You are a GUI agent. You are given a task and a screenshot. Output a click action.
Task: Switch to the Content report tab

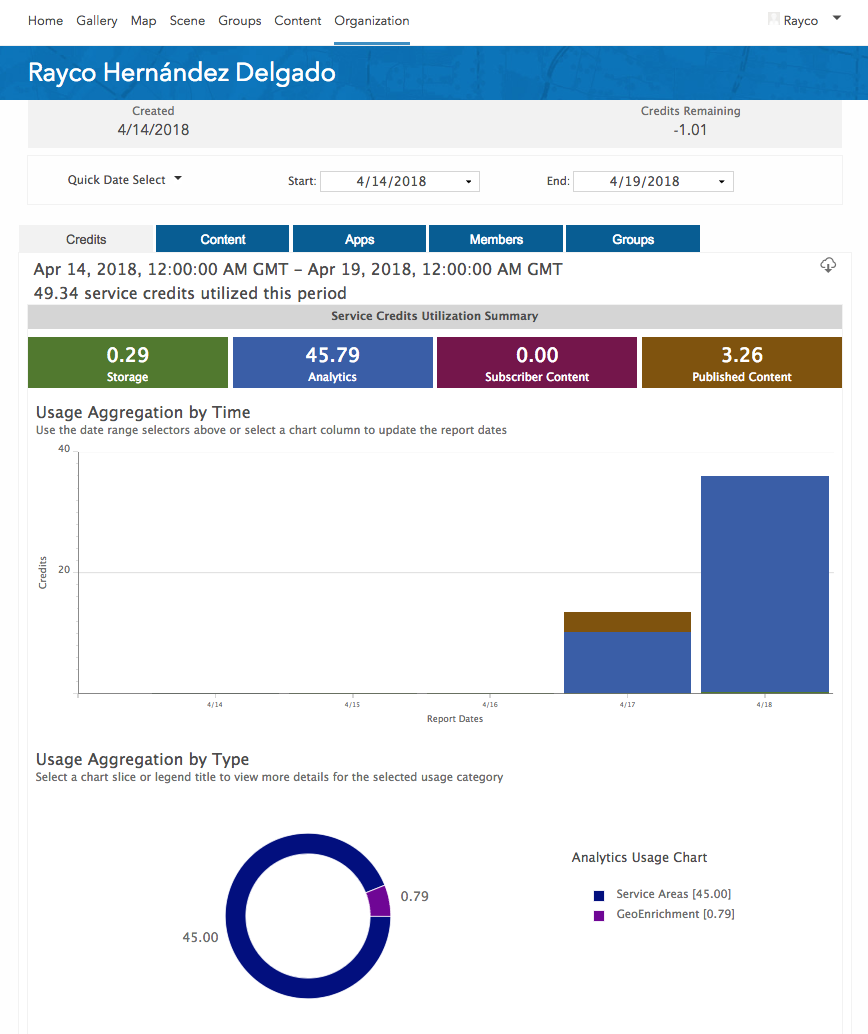tap(223, 239)
